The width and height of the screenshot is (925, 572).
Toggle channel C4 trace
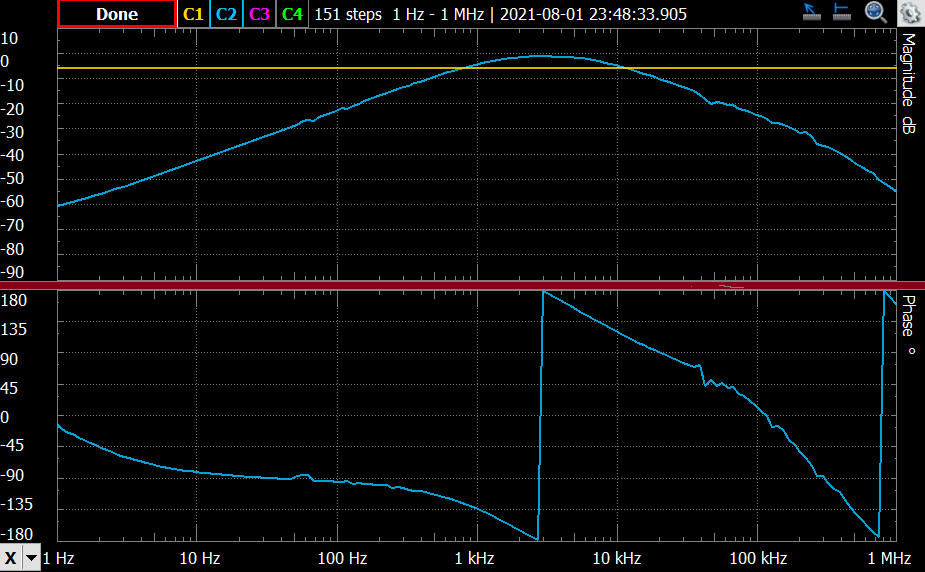tap(292, 14)
